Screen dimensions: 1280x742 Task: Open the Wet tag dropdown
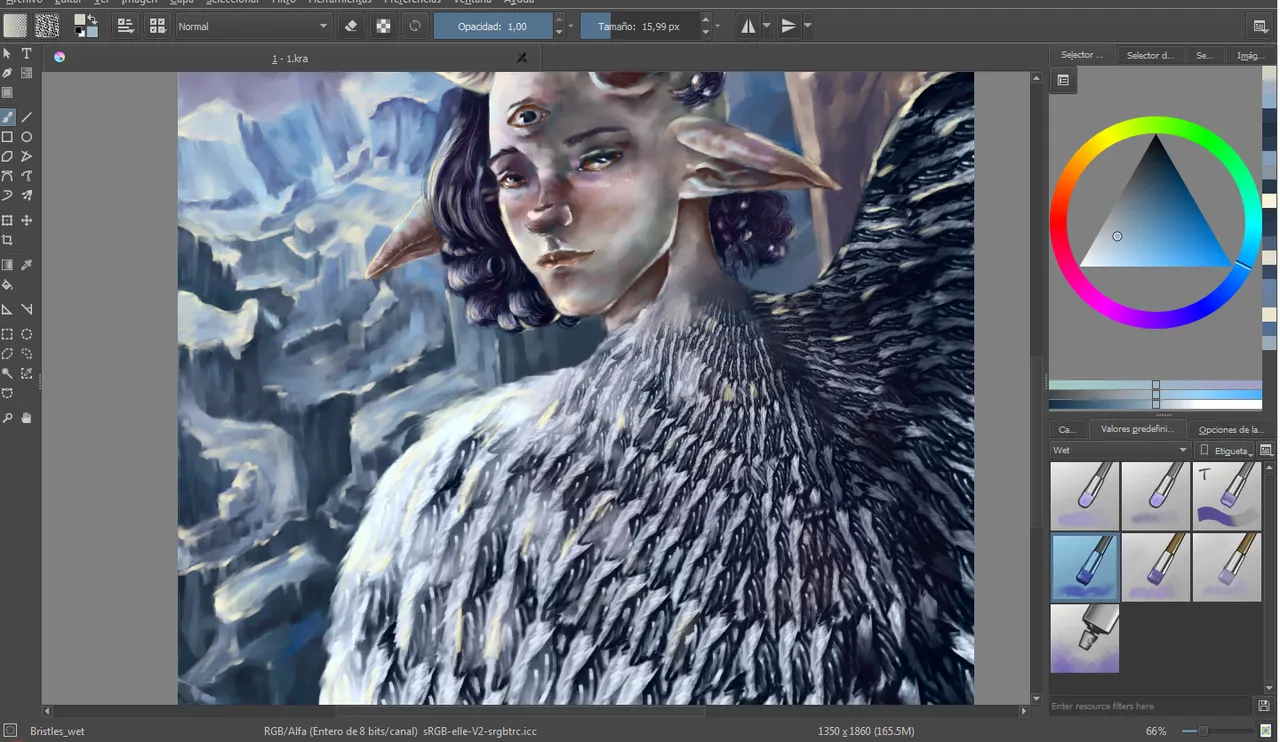(1119, 450)
